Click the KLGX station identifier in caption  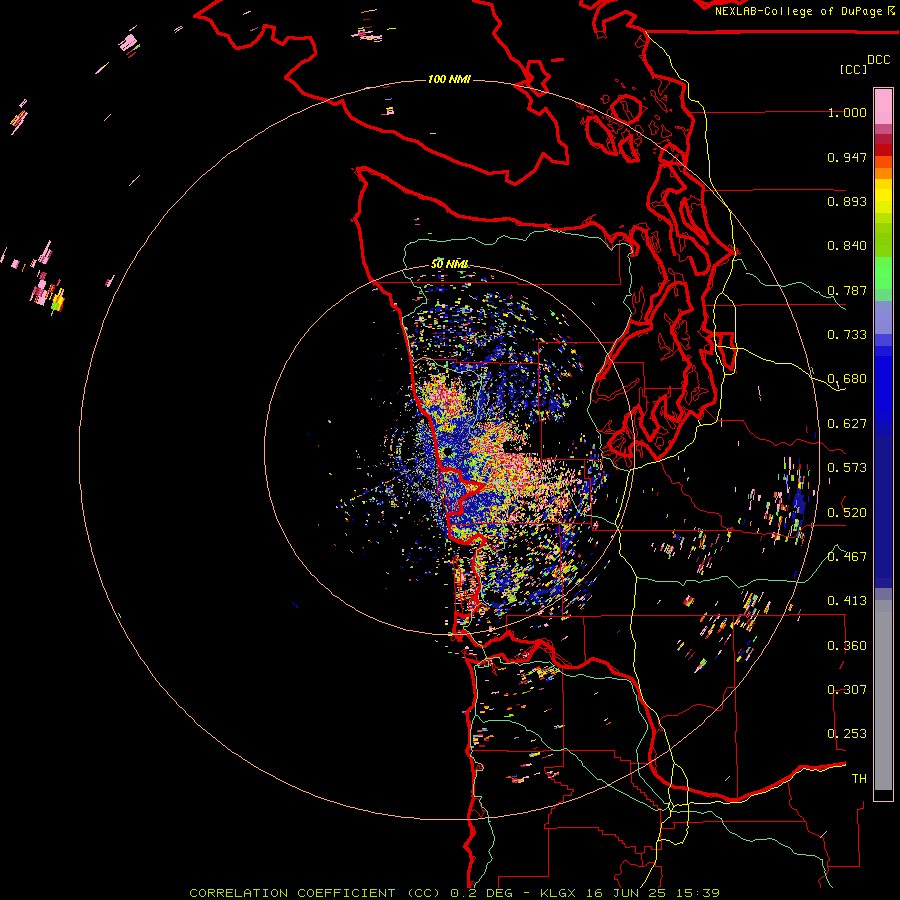559,893
